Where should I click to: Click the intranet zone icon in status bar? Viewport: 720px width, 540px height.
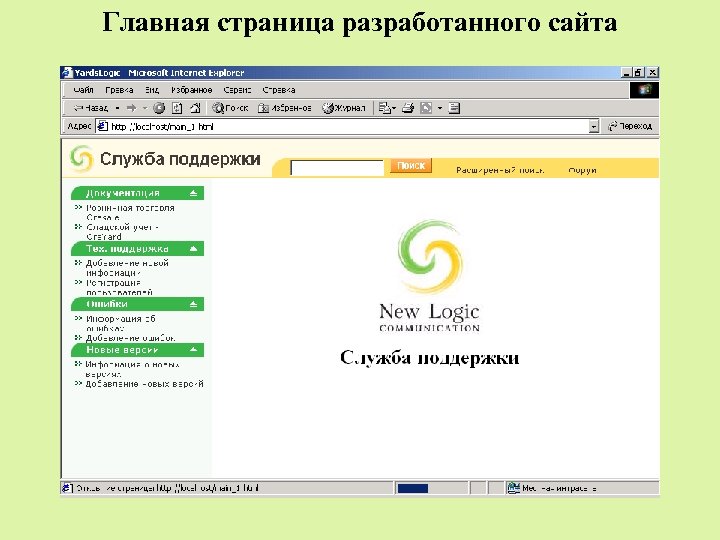513,488
